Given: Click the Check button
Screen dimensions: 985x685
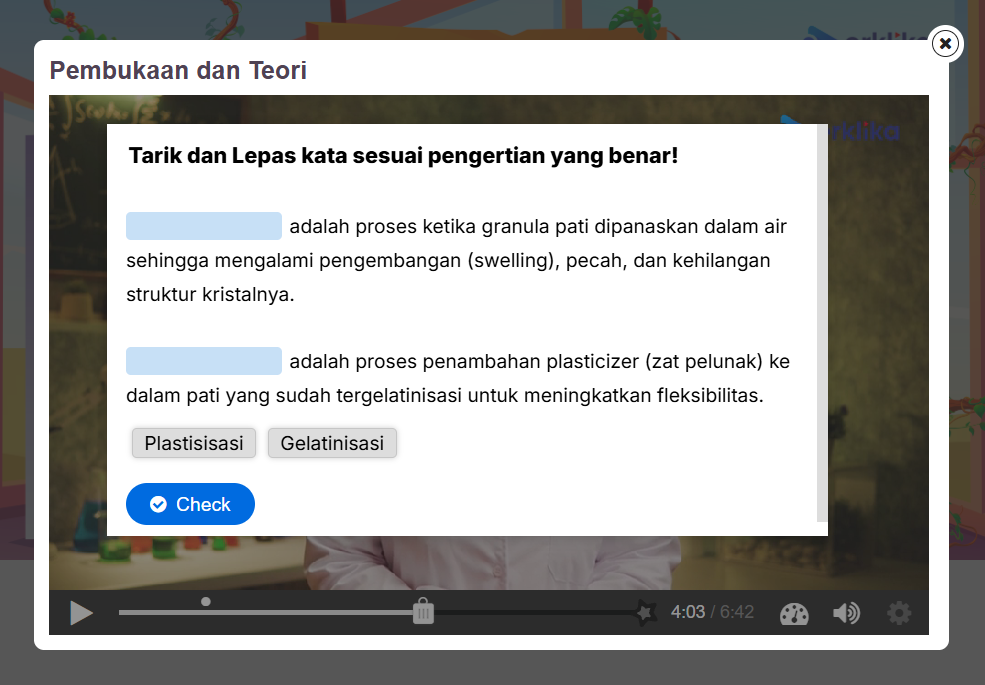Looking at the screenshot, I should [190, 504].
